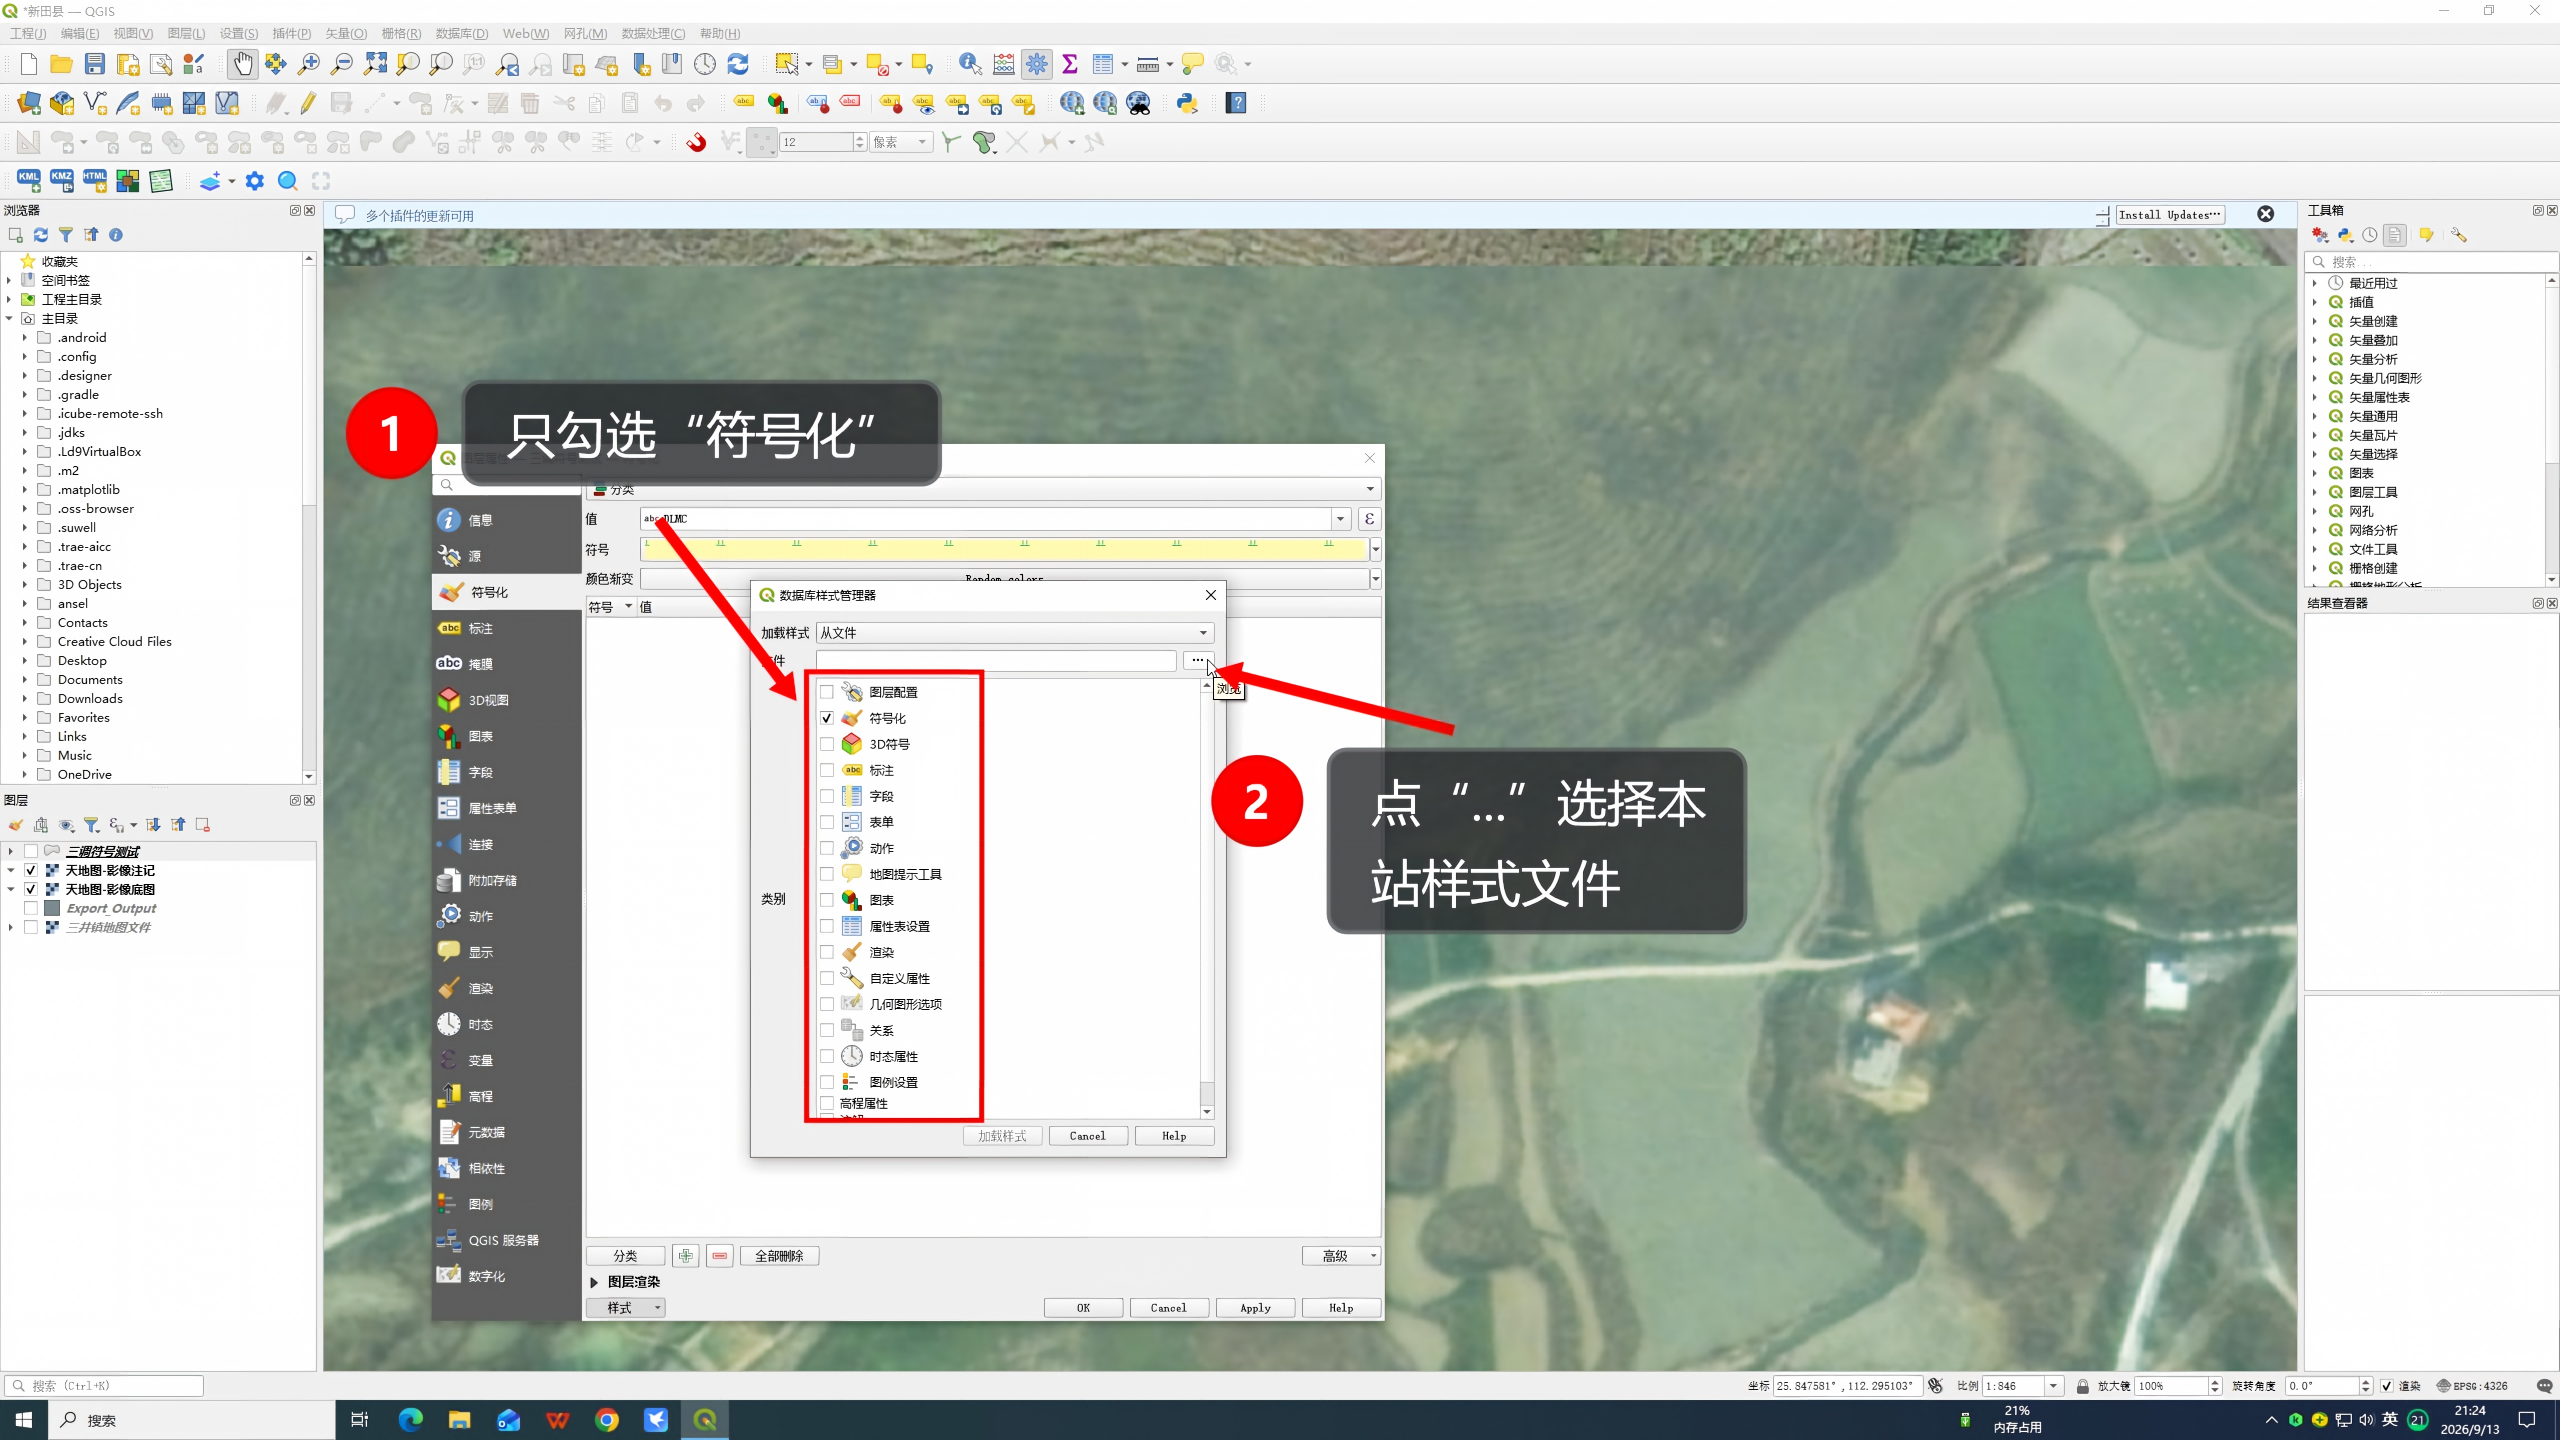Open the Information tab icon in layer properties
The width and height of the screenshot is (2560, 1440).
pyautogui.click(x=449, y=520)
